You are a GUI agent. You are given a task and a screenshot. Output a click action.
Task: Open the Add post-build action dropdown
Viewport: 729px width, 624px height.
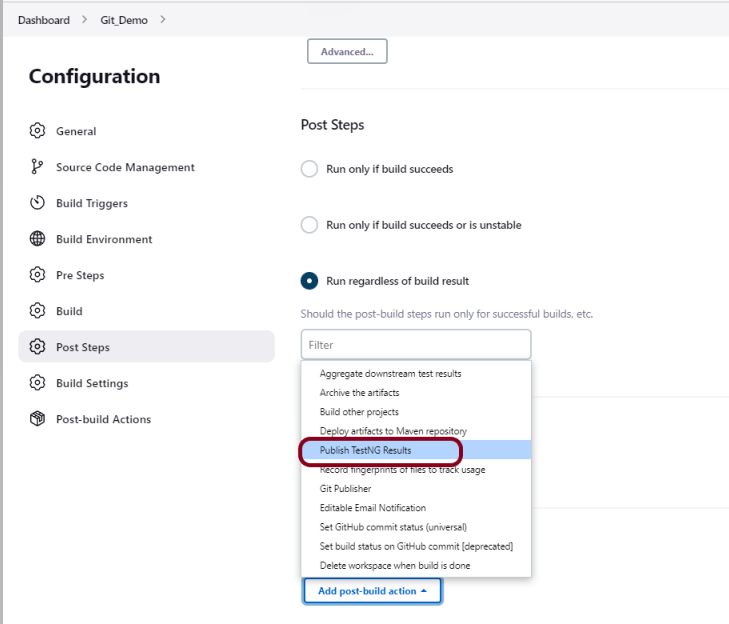click(372, 591)
